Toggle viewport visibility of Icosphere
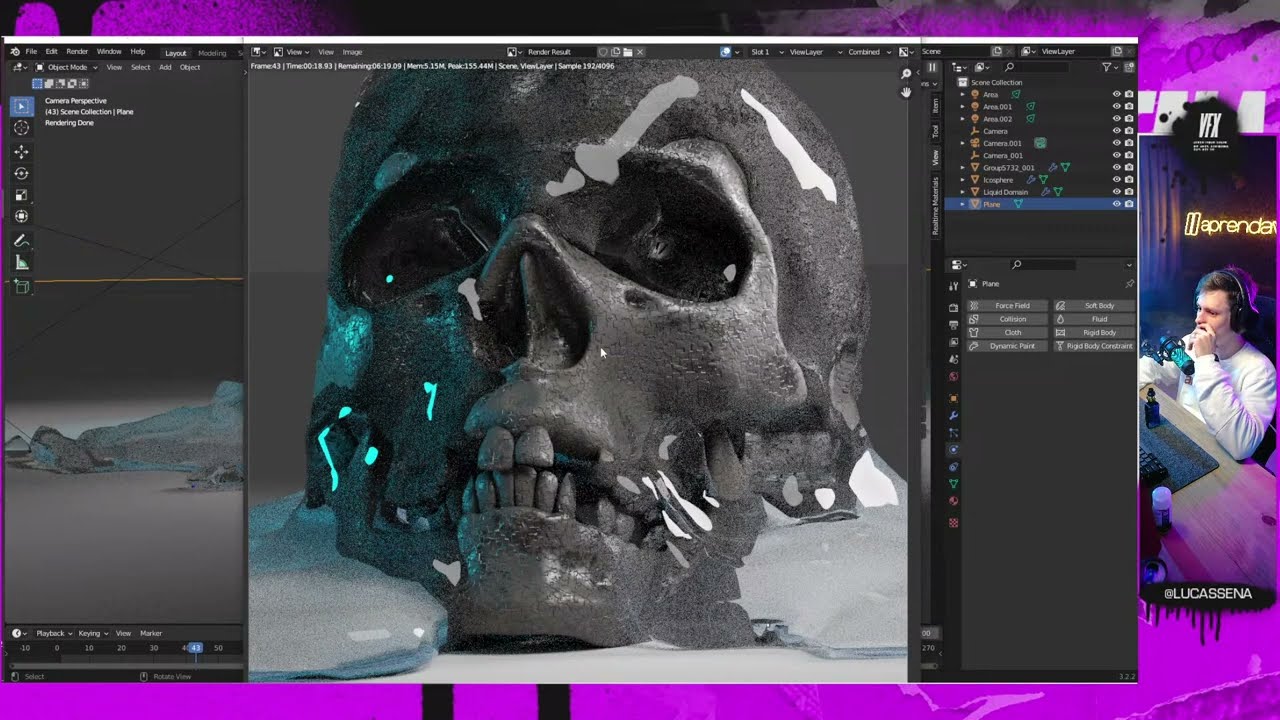This screenshot has height=720, width=1280. (1117, 180)
